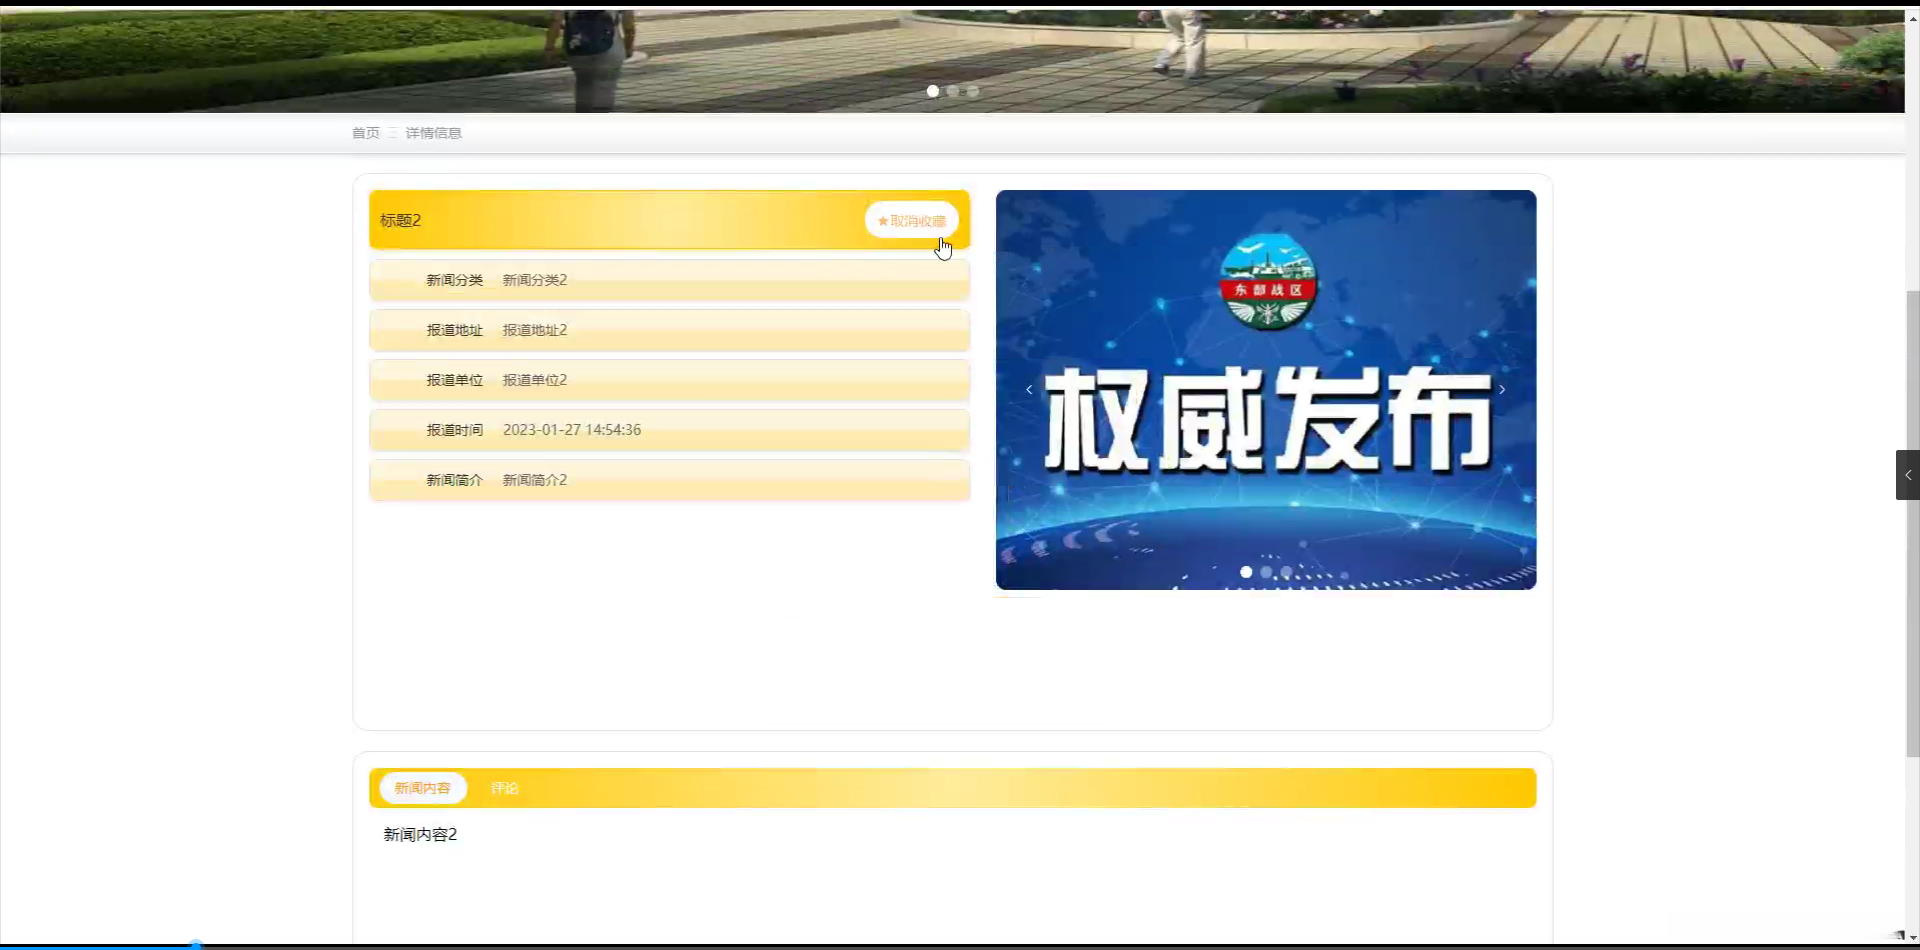Click the 报道单位2 value
The image size is (1920, 950).
[x=535, y=380]
